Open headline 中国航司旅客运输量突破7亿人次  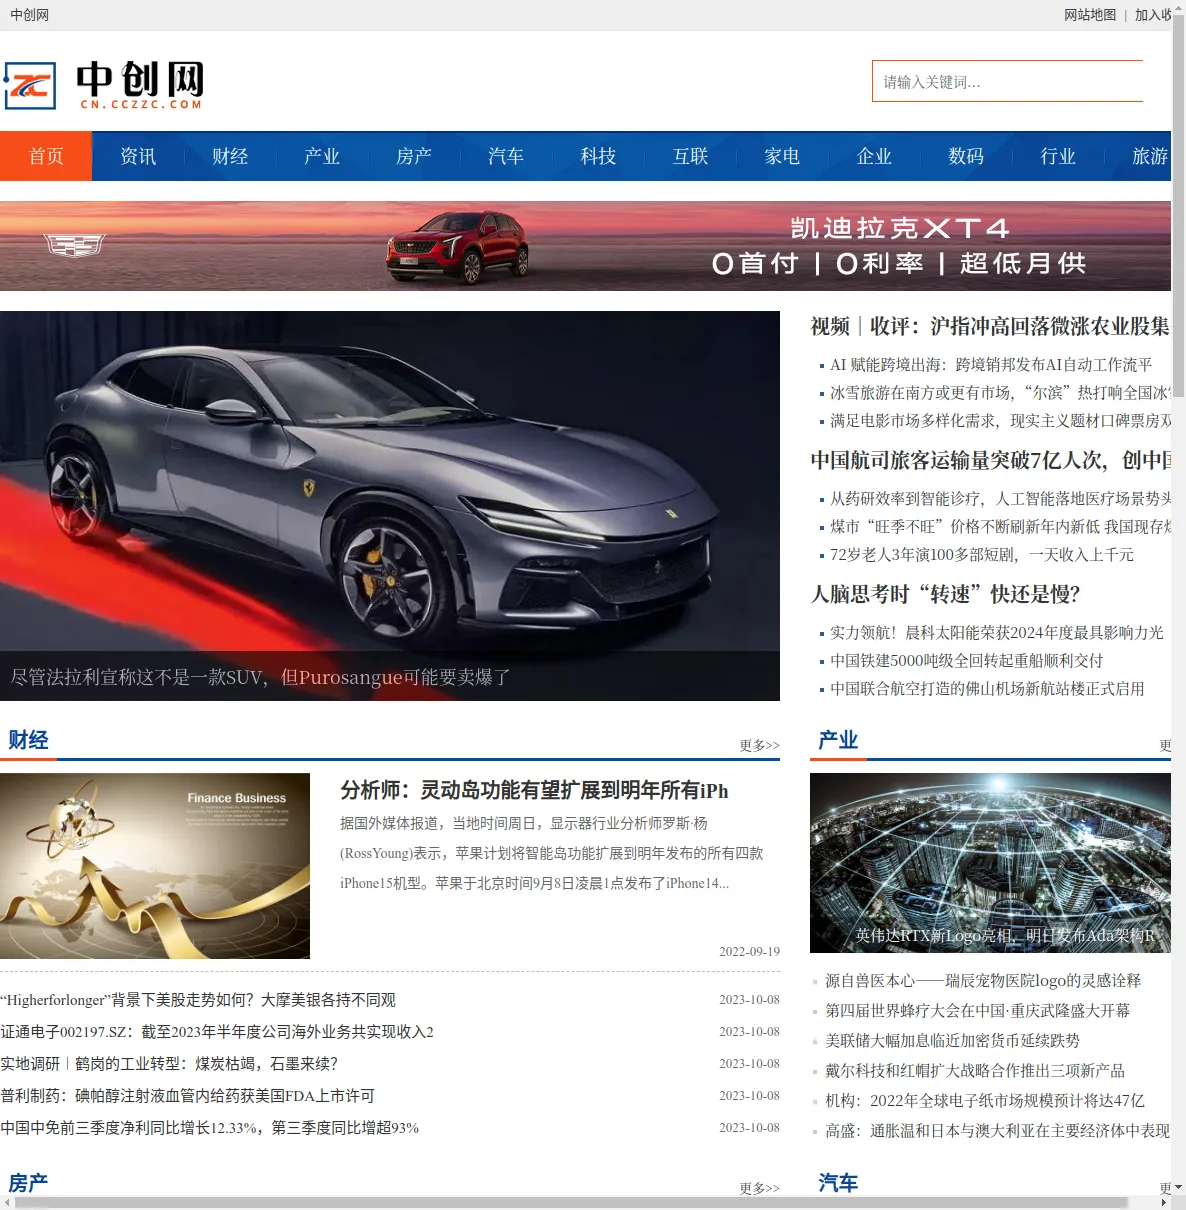coord(990,460)
